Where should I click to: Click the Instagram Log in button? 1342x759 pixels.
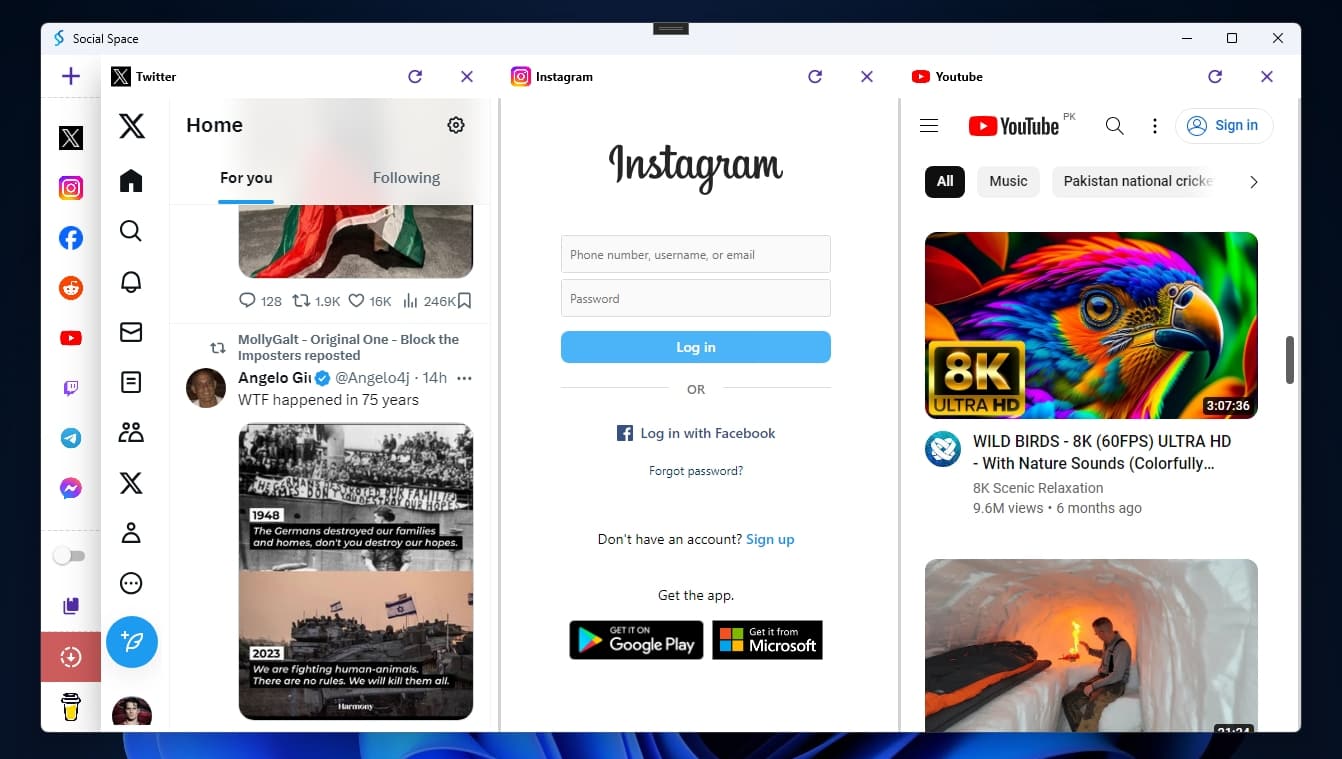696,347
